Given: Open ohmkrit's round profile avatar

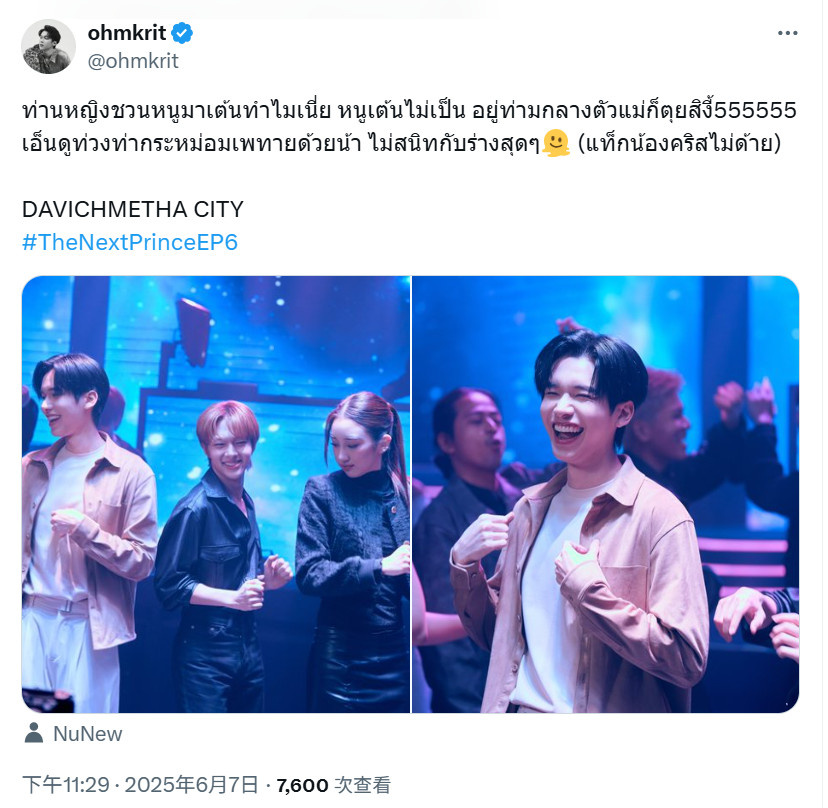Looking at the screenshot, I should pos(48,47).
